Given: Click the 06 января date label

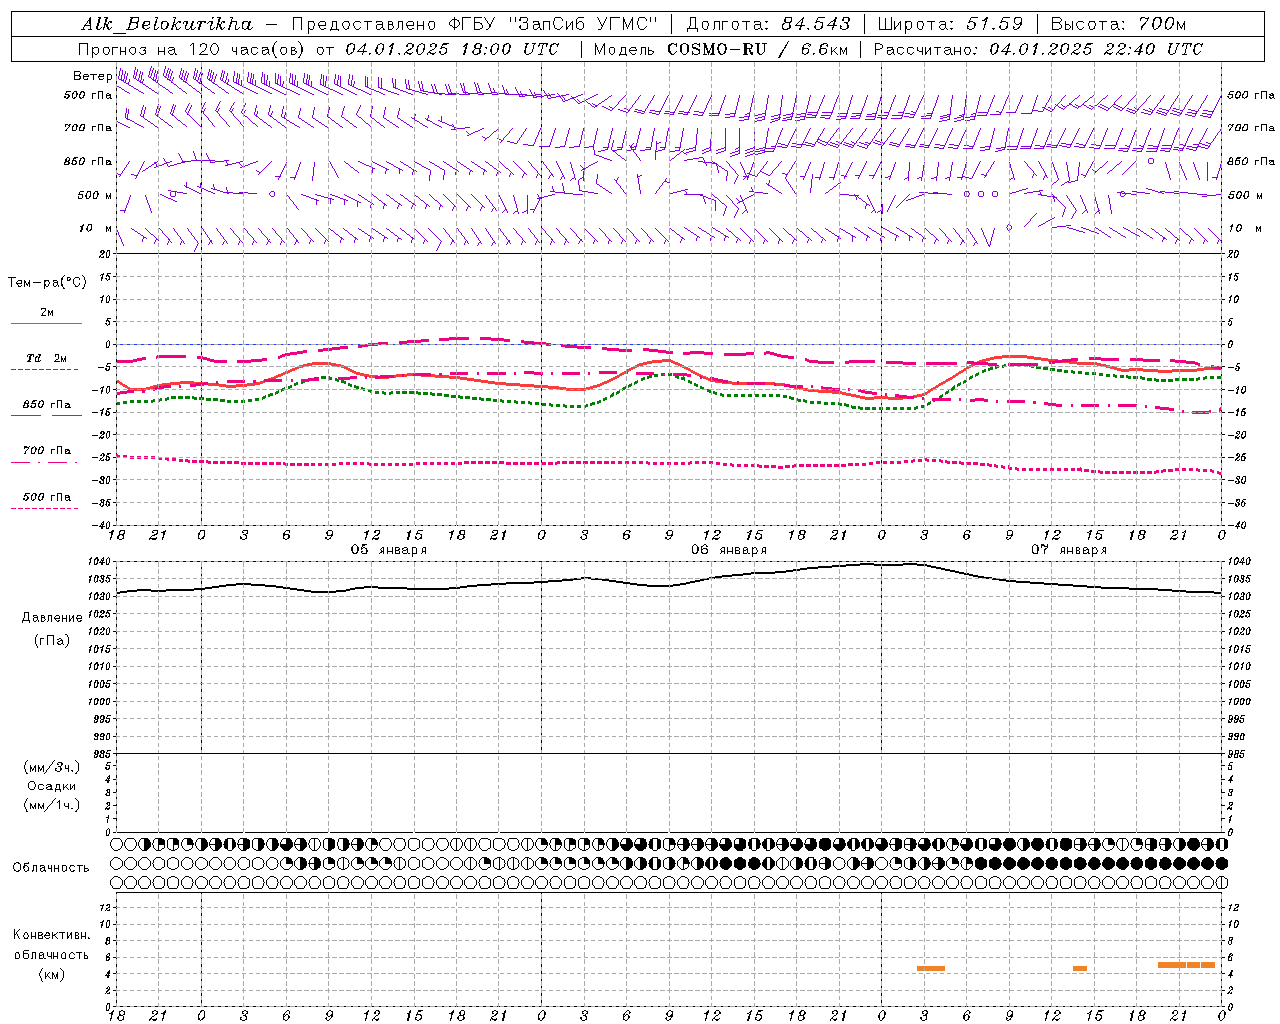Looking at the screenshot, I should click(728, 550).
